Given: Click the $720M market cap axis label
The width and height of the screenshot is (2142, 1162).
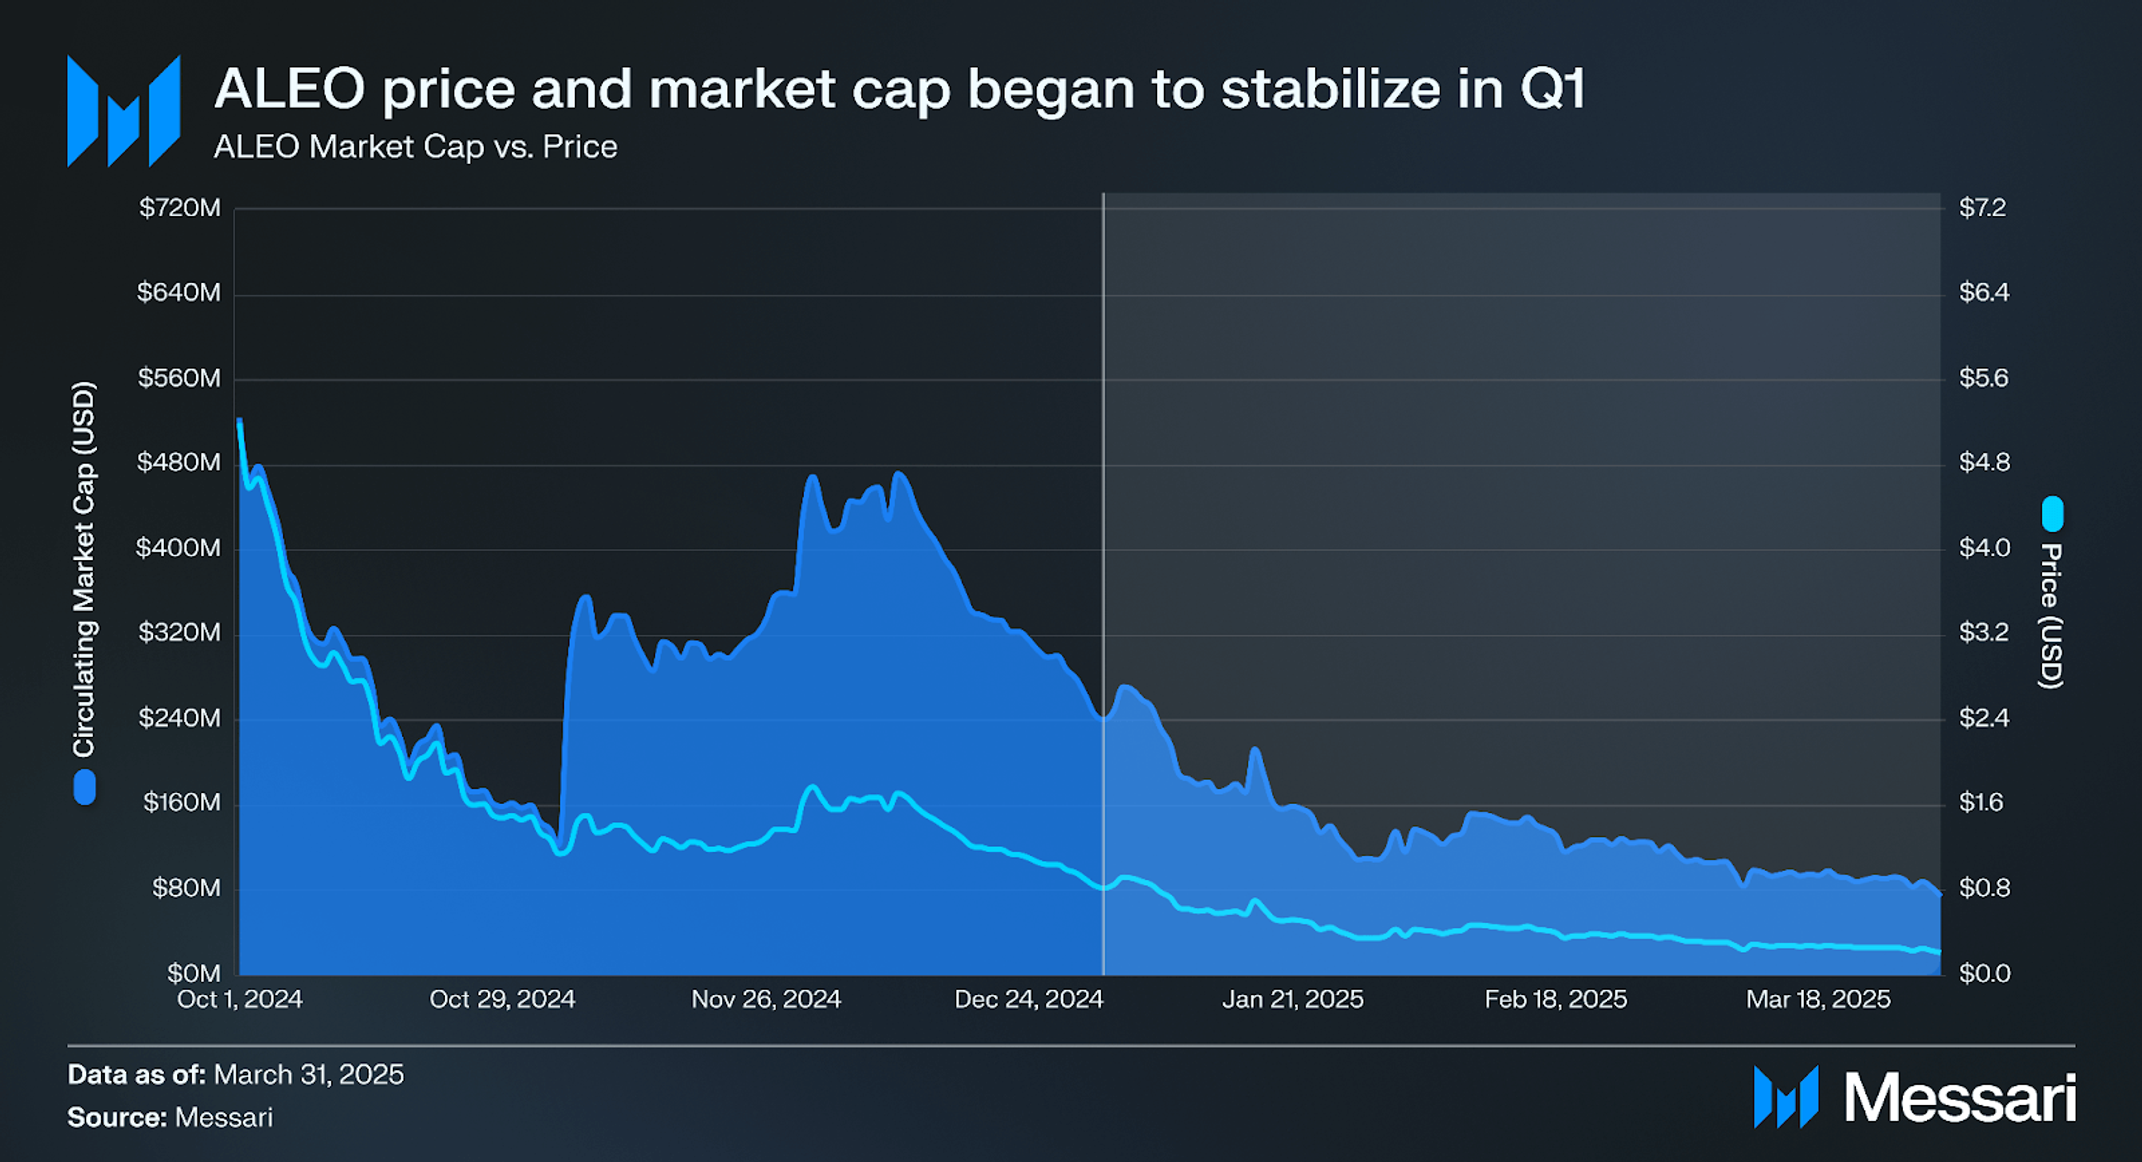Looking at the screenshot, I should point(180,208).
